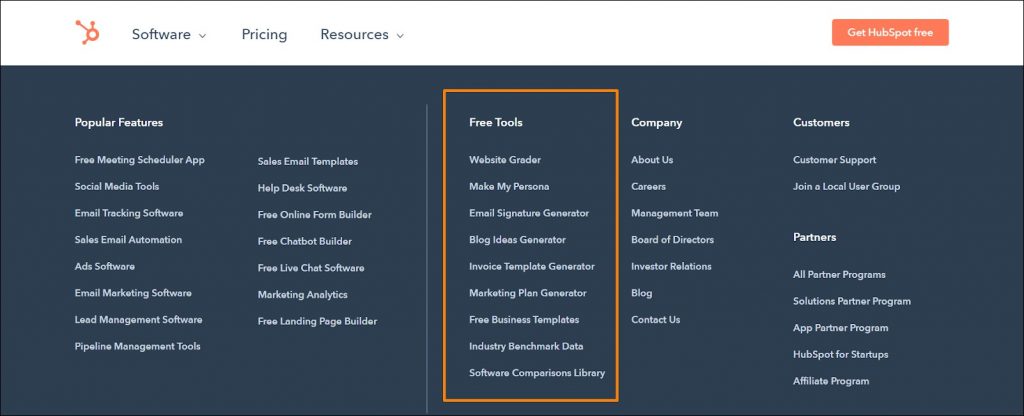Open Email Signature Generator
The height and width of the screenshot is (416, 1024).
click(x=529, y=213)
